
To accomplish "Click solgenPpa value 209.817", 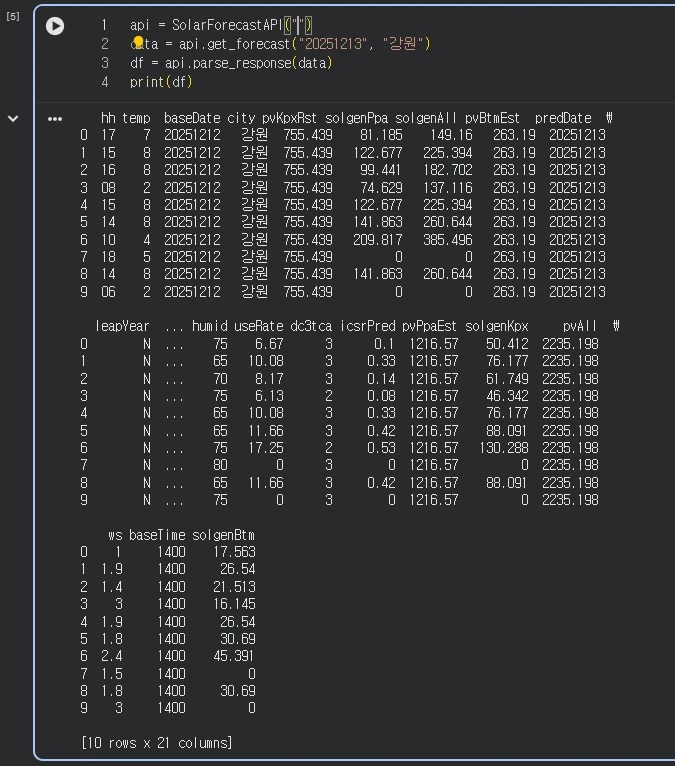I will [x=378, y=240].
